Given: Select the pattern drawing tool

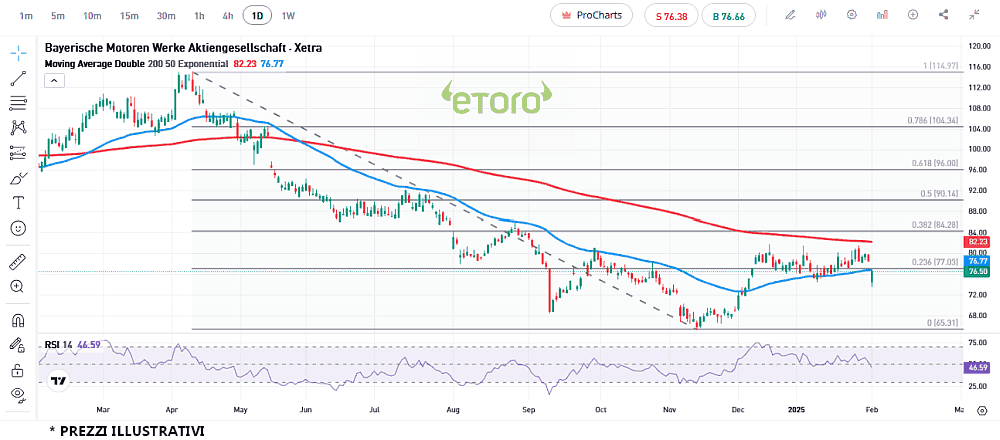Looking at the screenshot, I should click(18, 128).
